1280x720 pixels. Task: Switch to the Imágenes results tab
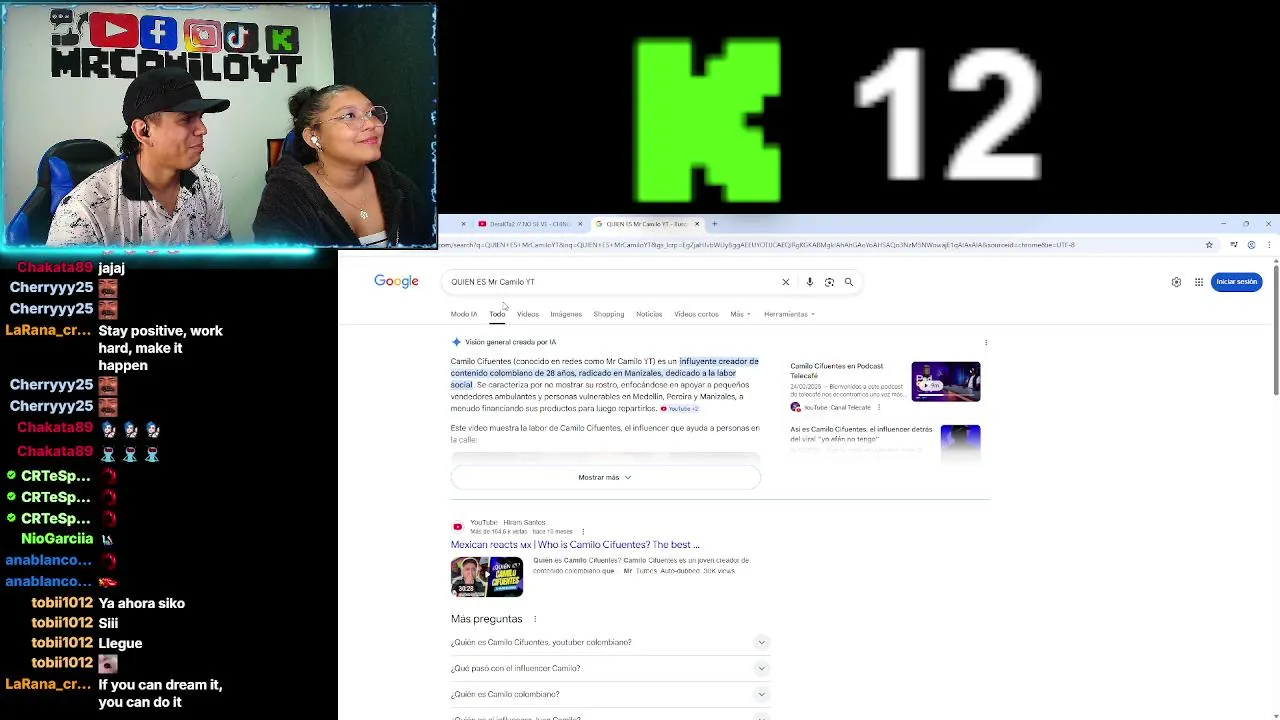tap(566, 314)
